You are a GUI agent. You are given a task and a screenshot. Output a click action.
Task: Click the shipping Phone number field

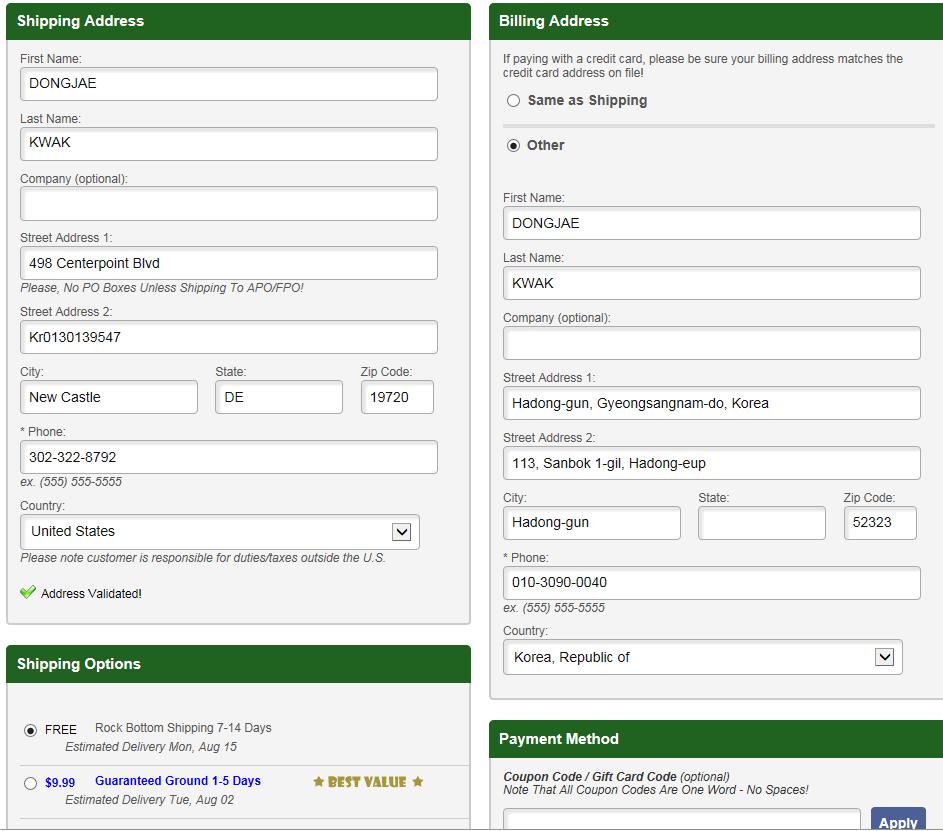228,457
